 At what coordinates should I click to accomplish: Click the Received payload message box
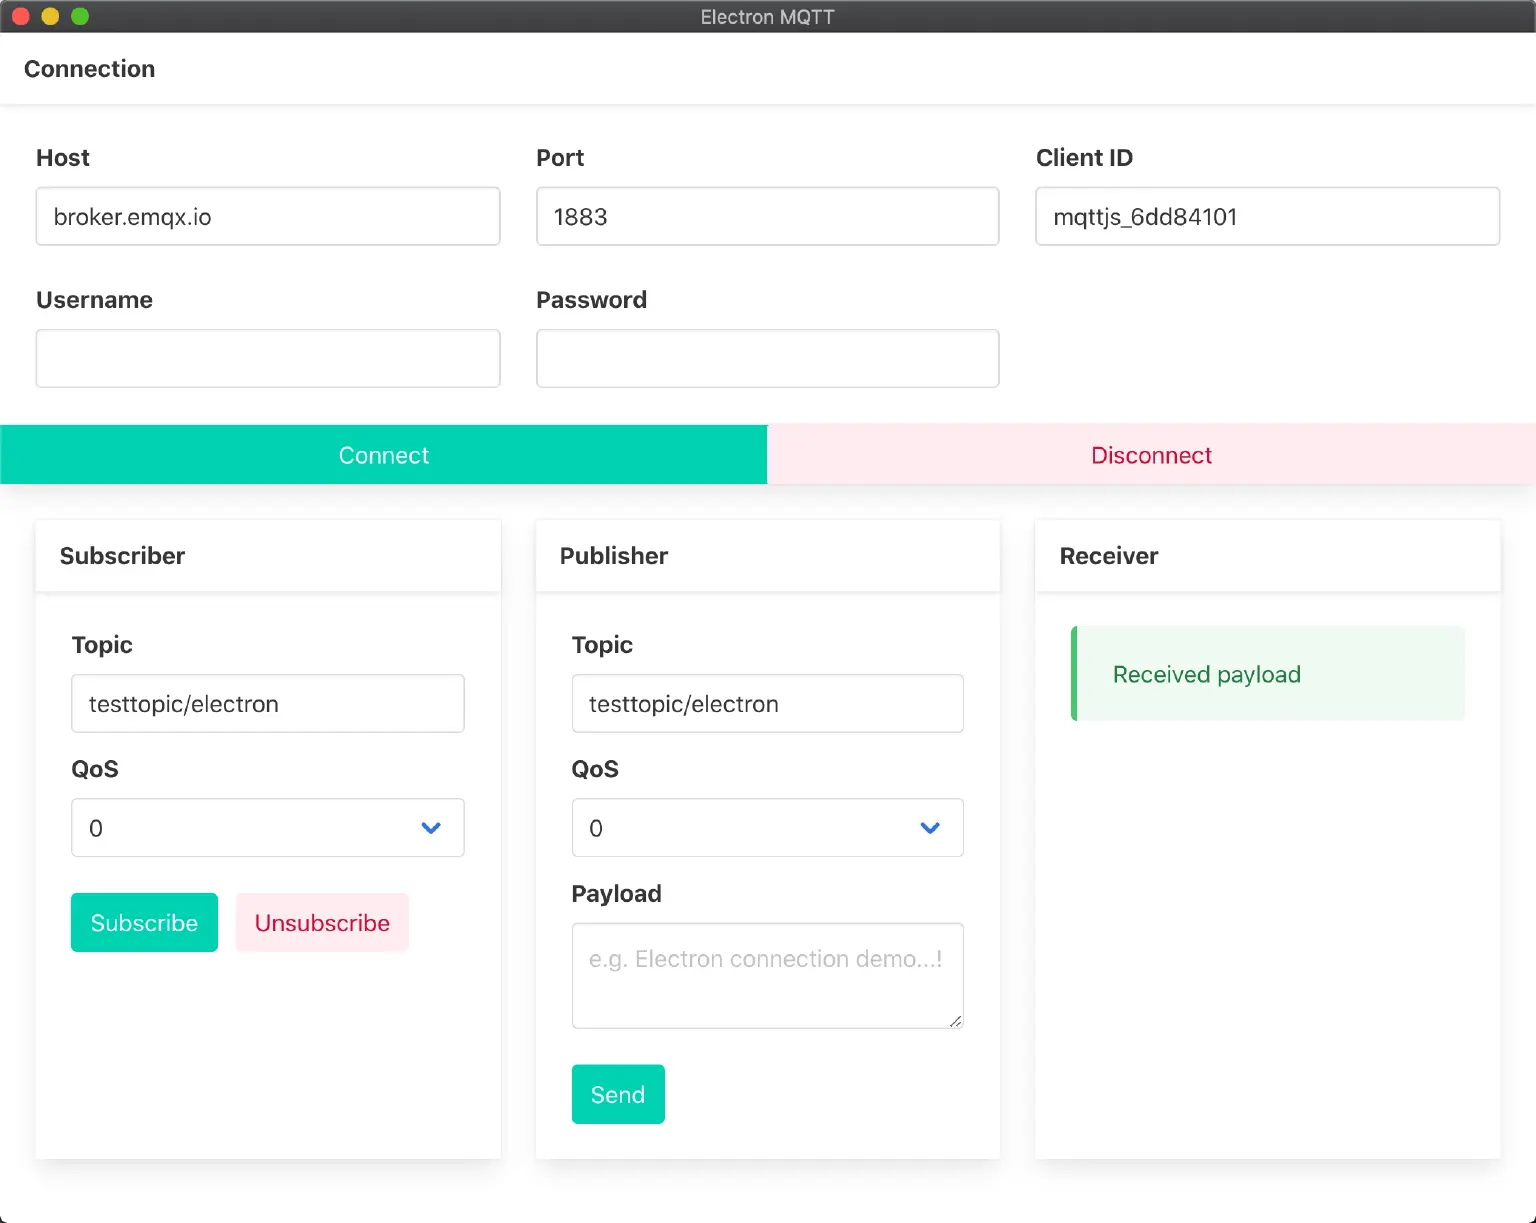(1267, 673)
